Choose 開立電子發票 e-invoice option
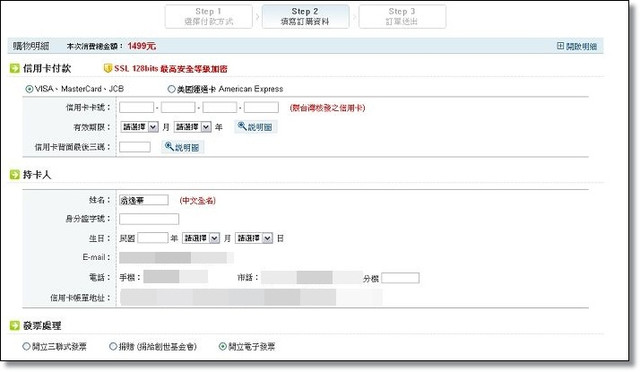640x372 pixels. 222,346
